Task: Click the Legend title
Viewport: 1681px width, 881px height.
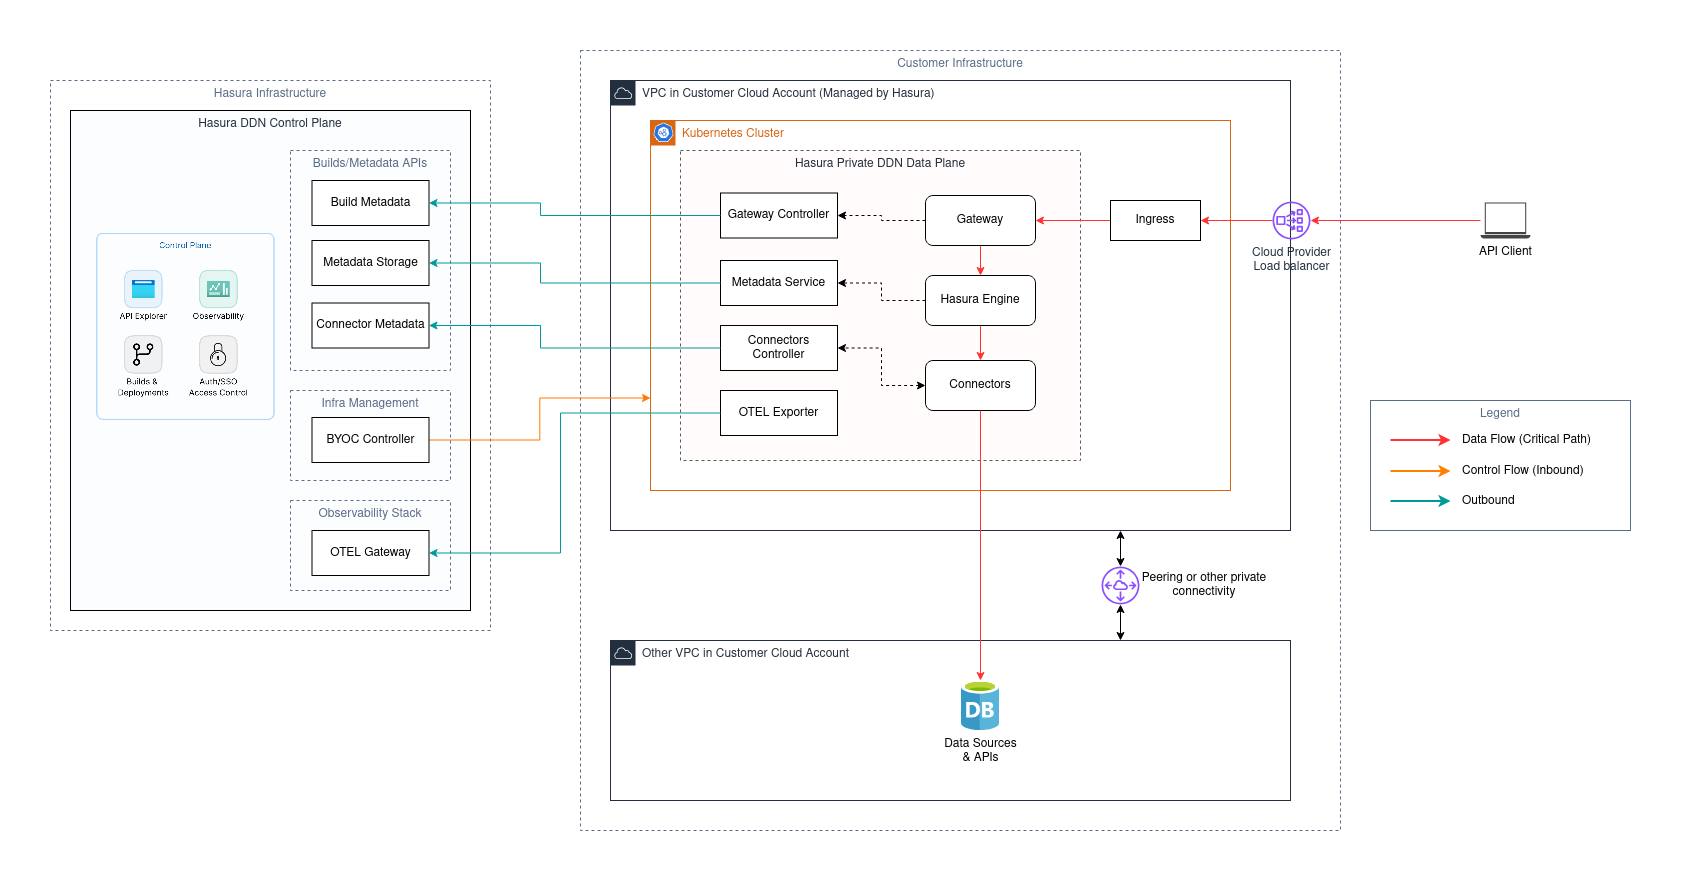Action: (1500, 413)
